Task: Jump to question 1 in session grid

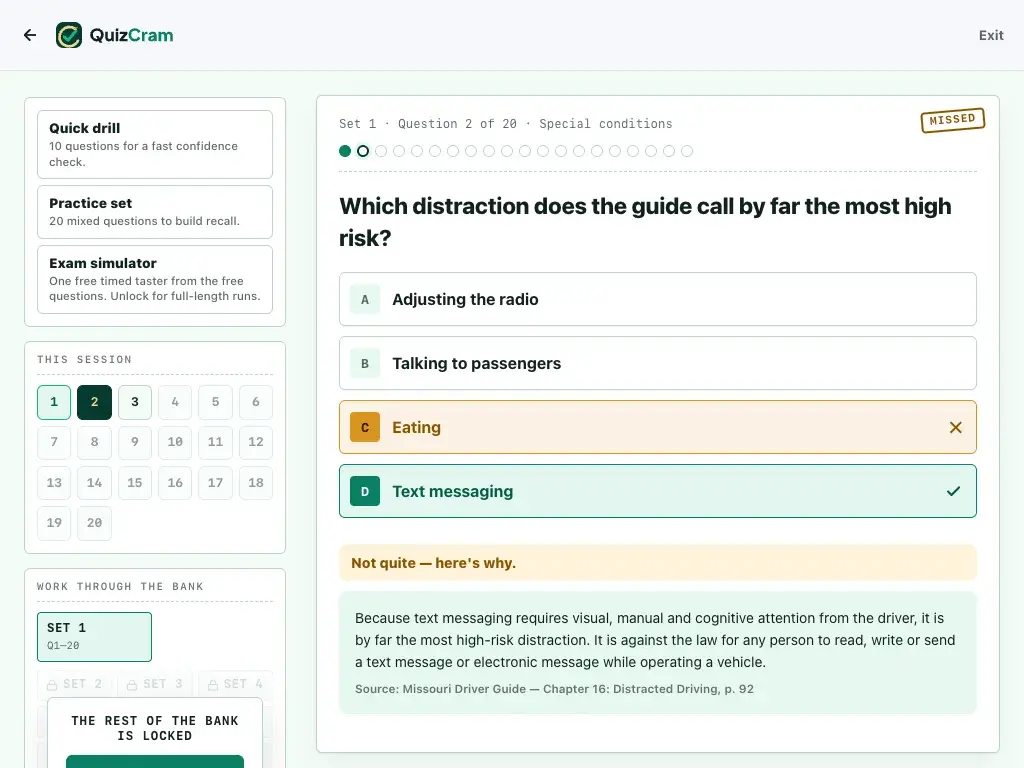Action: coord(54,402)
